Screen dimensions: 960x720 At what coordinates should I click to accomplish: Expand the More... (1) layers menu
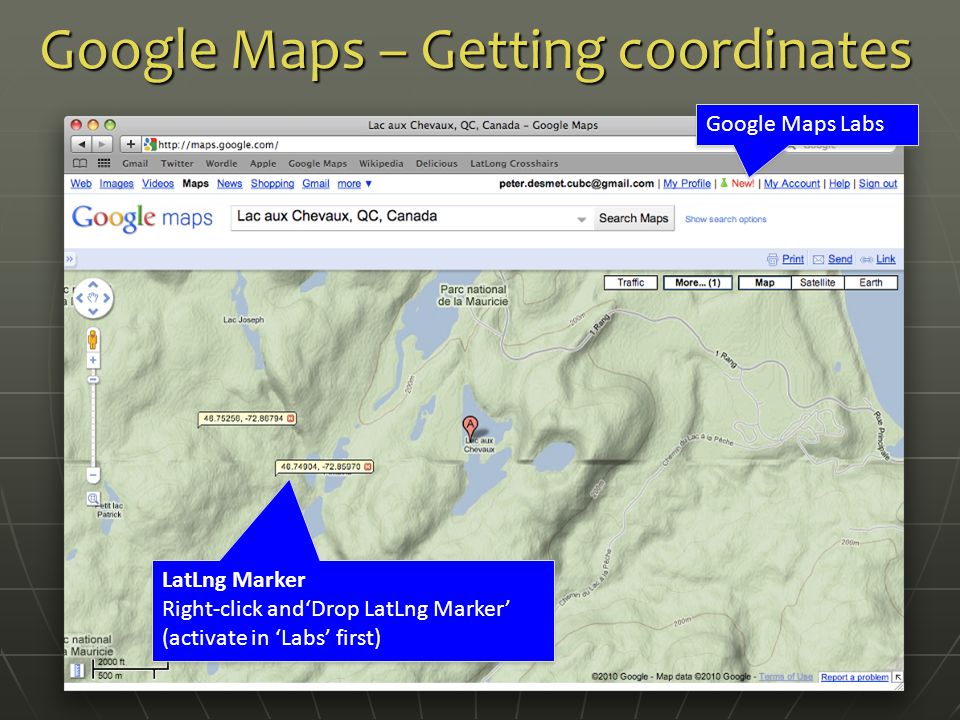698,283
